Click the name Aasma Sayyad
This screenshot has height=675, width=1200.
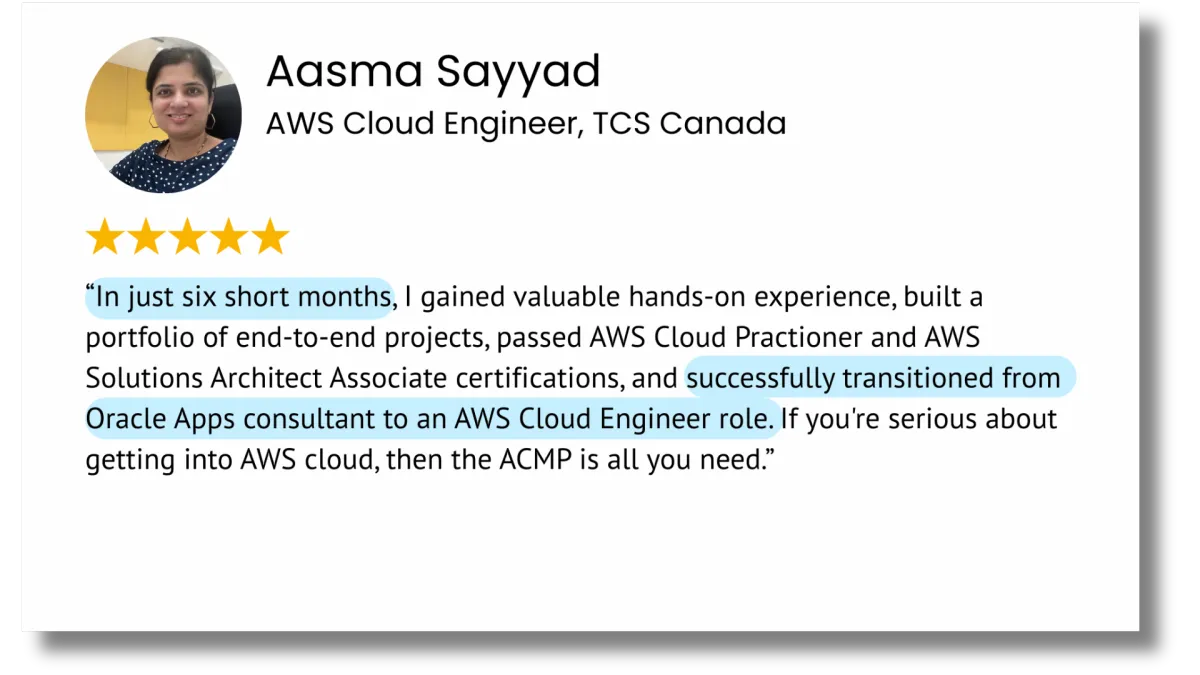tap(433, 71)
